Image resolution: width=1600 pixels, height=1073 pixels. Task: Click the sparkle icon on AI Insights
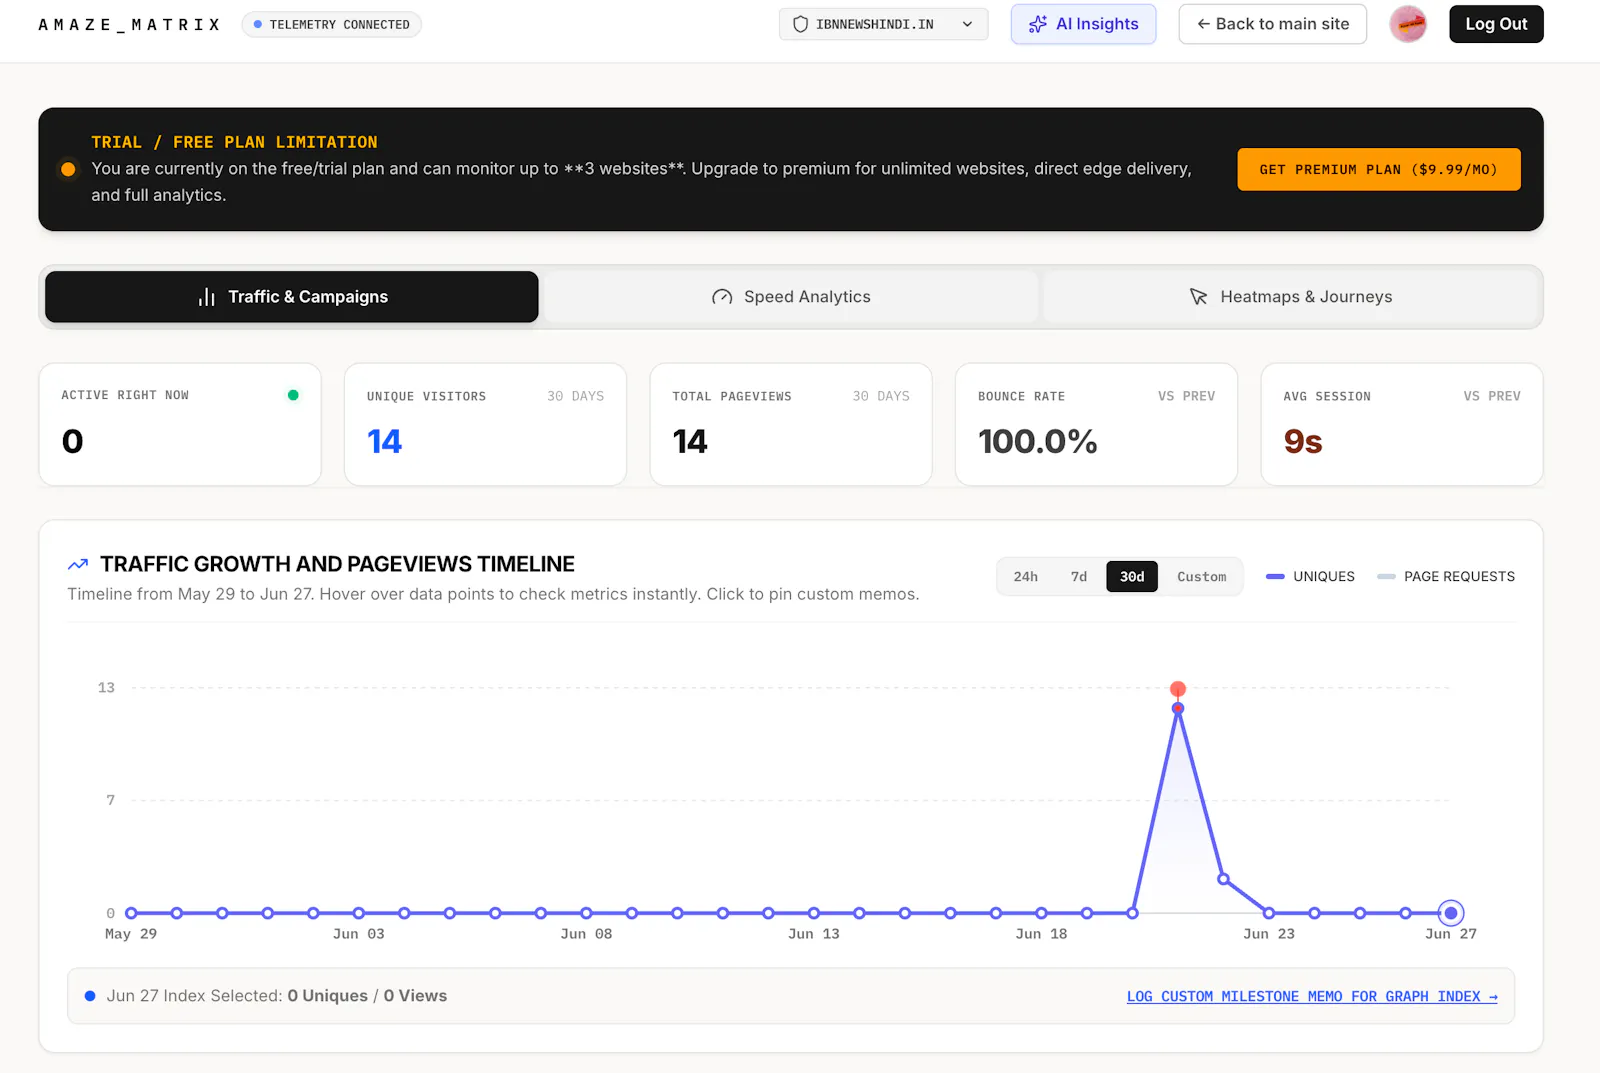pyautogui.click(x=1038, y=24)
